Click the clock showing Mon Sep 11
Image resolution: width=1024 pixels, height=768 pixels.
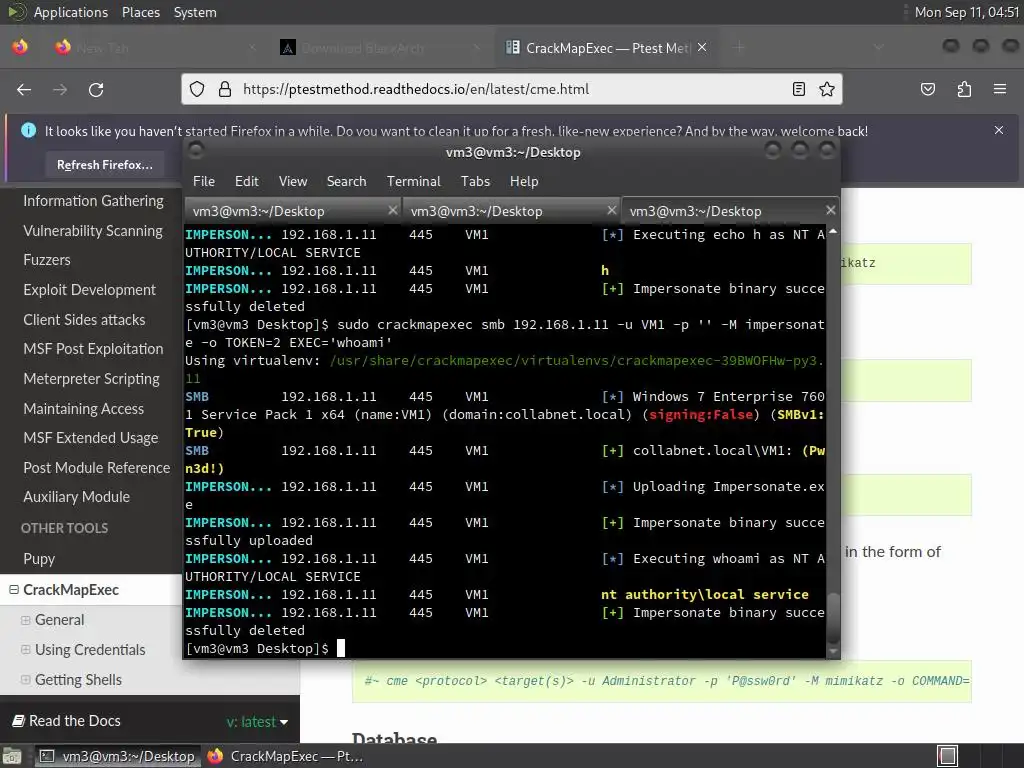point(967,12)
